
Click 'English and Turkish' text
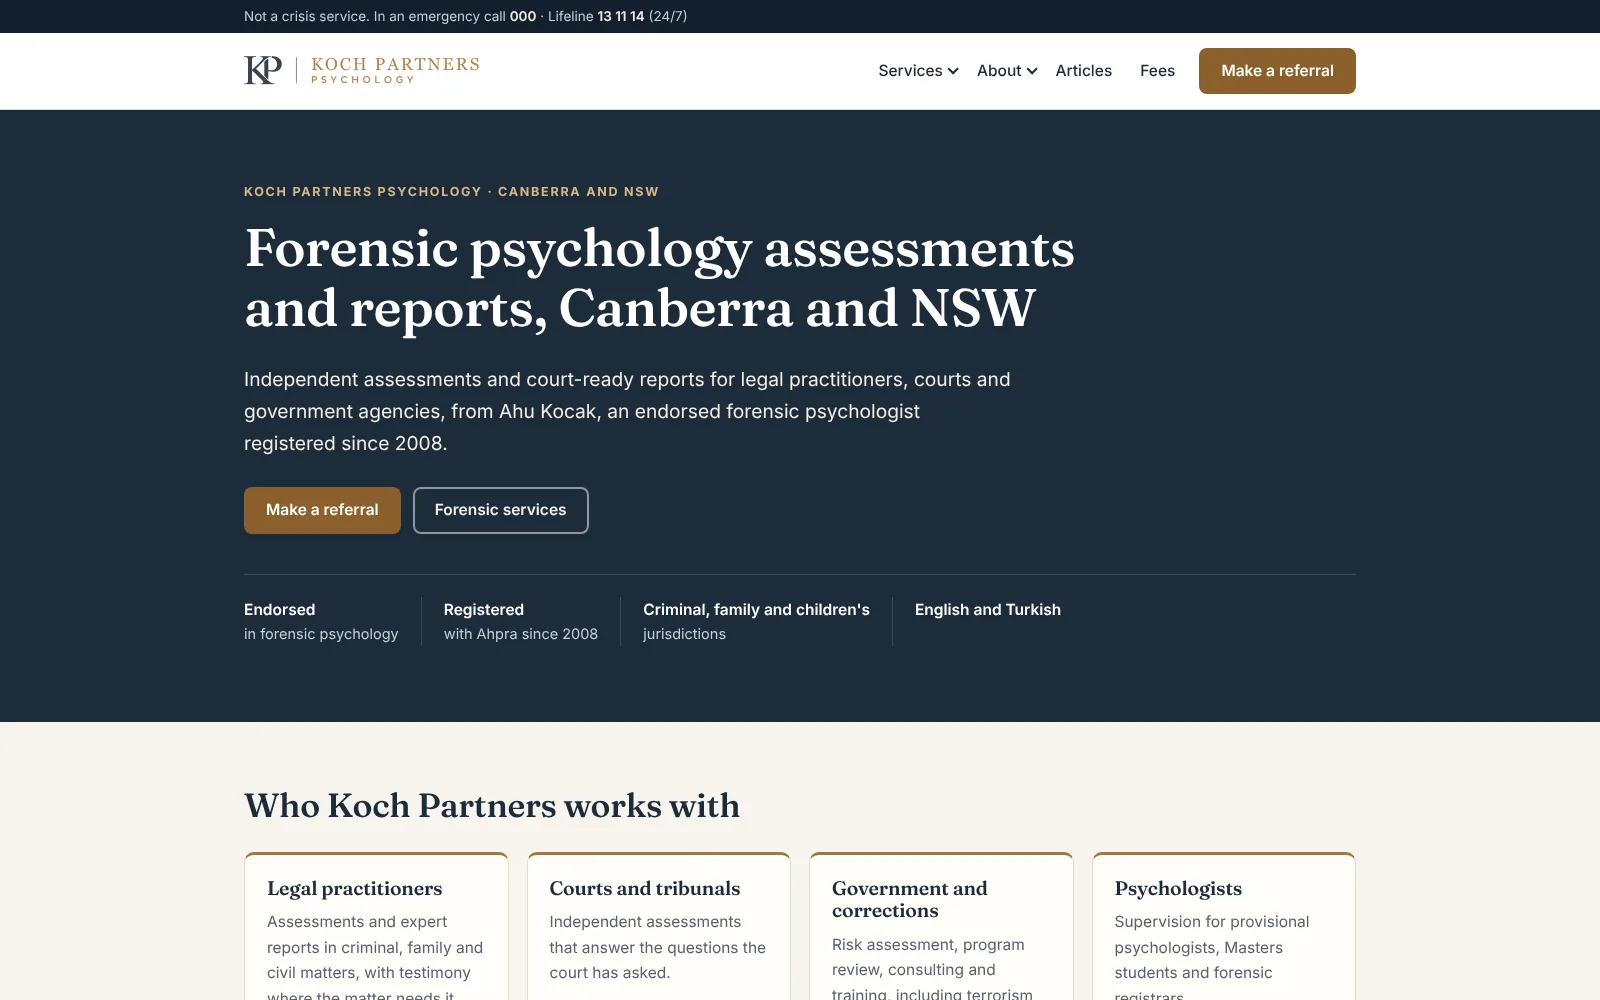[988, 610]
